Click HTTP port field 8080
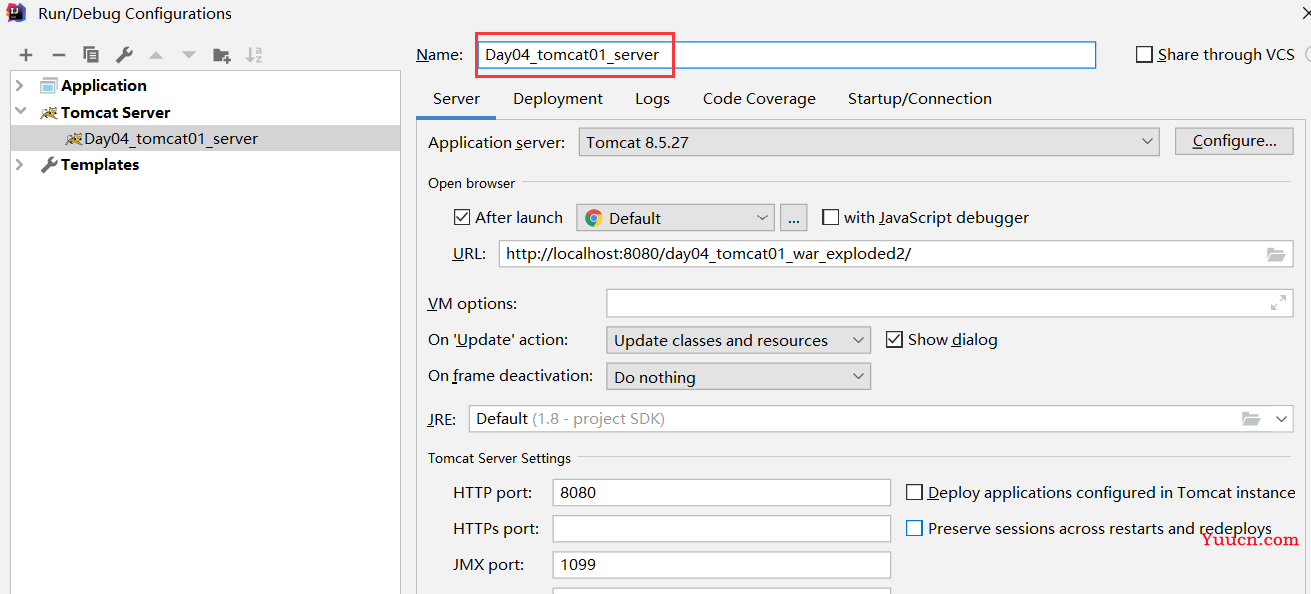 click(x=721, y=492)
